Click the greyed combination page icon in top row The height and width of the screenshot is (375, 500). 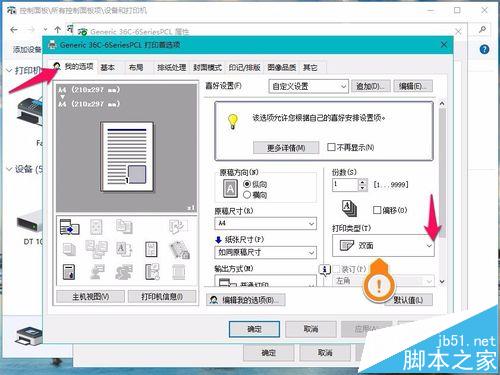point(96,227)
